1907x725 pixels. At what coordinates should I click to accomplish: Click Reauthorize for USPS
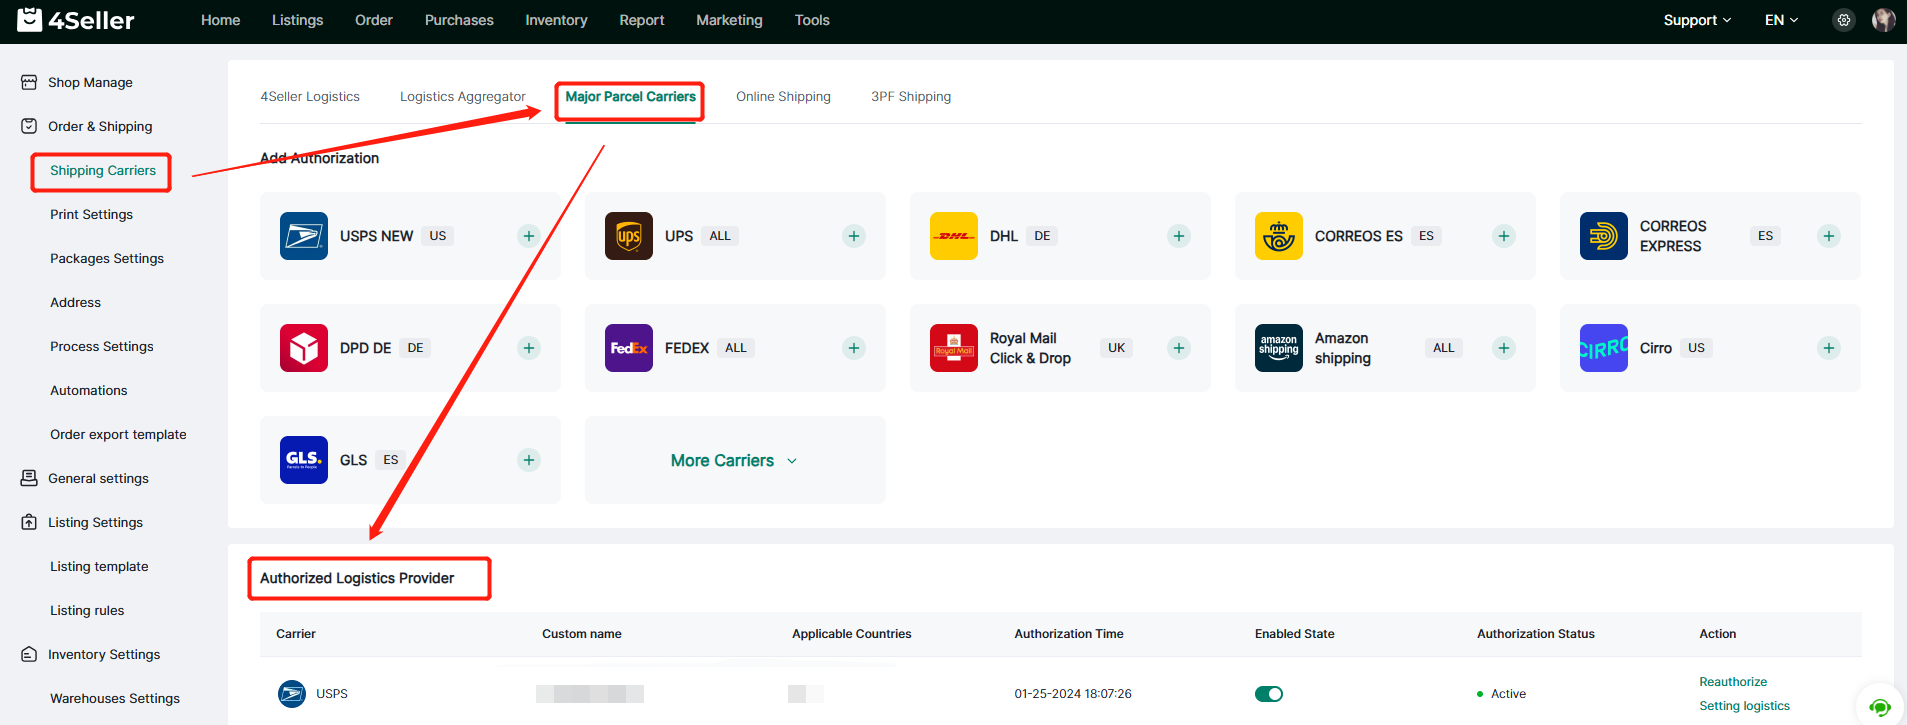1733,682
